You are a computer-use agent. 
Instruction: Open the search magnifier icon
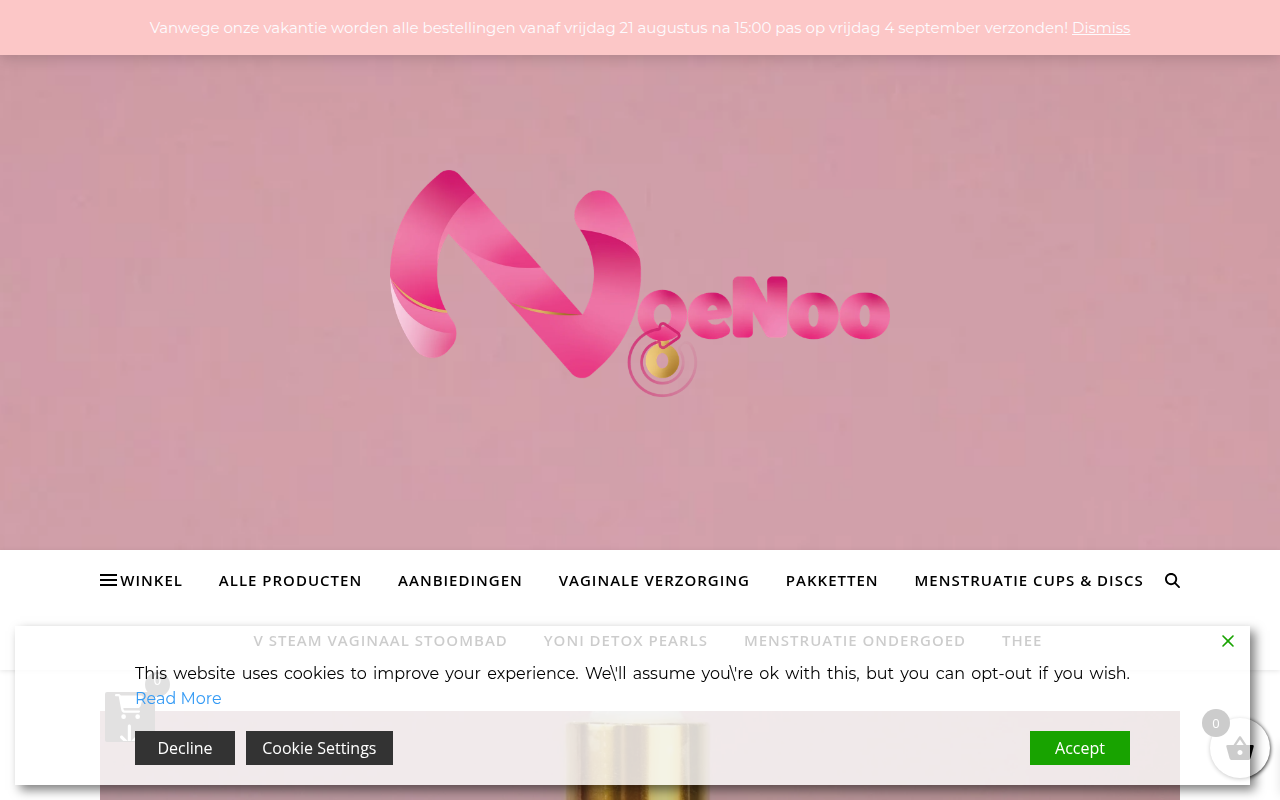tap(1172, 580)
